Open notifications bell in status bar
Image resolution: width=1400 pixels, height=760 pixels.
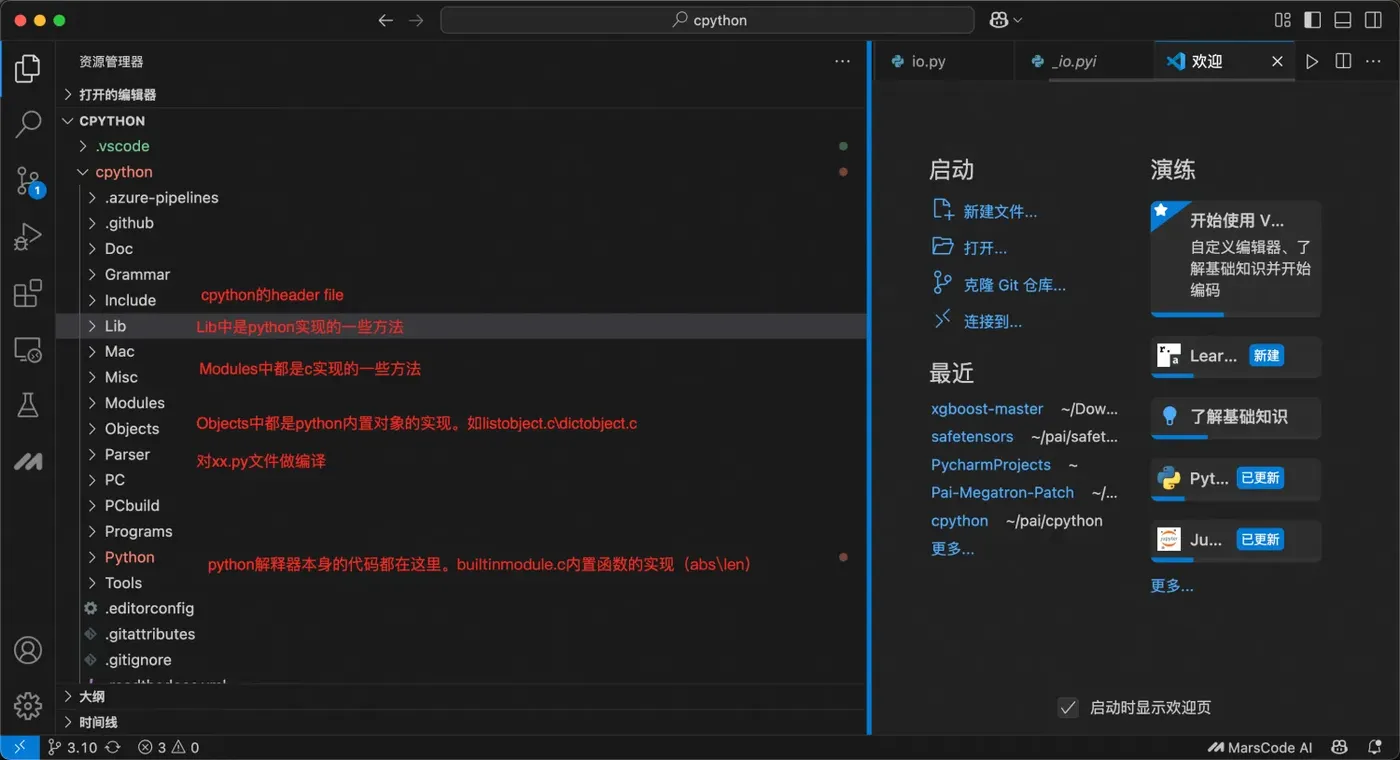tap(1374, 747)
